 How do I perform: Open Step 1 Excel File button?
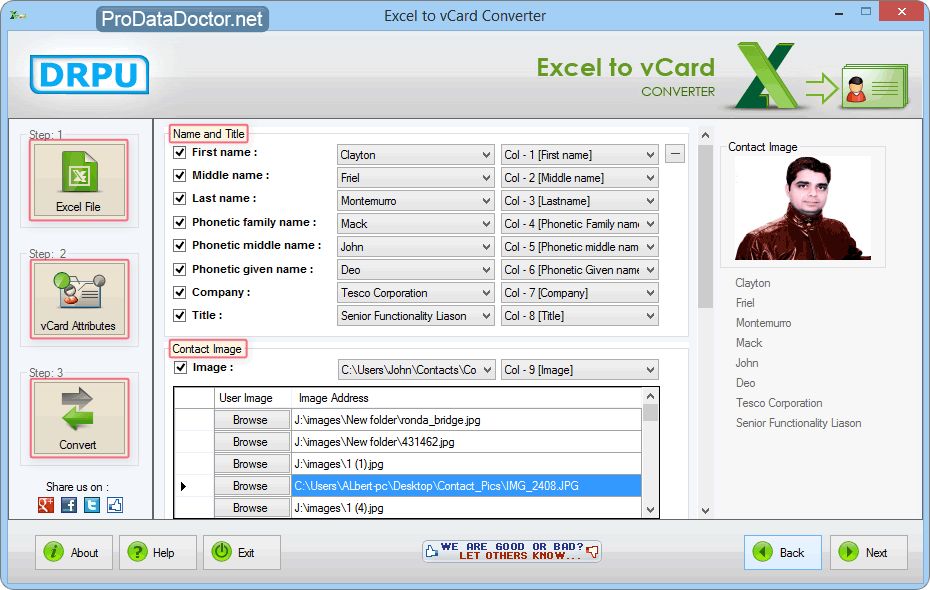(78, 180)
